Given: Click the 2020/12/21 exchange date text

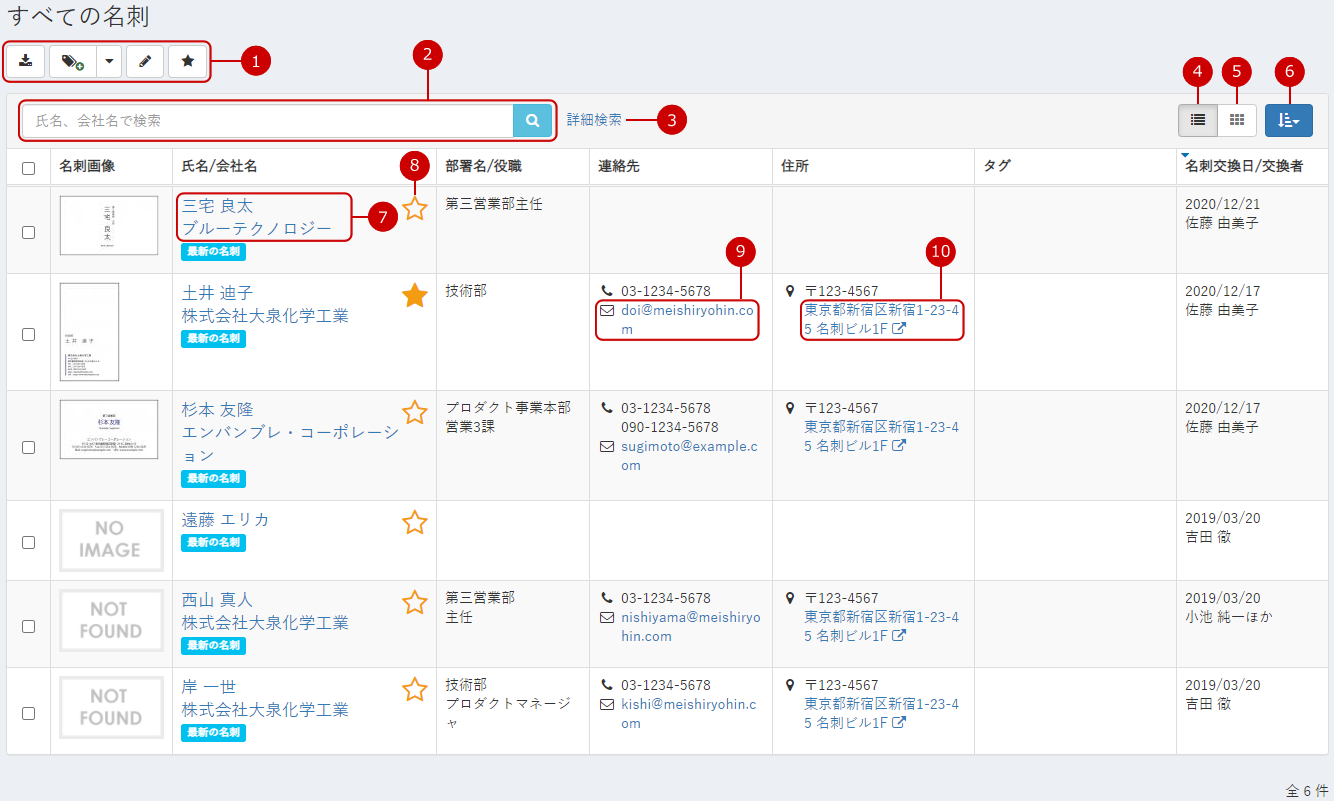Looking at the screenshot, I should pyautogui.click(x=1222, y=204).
